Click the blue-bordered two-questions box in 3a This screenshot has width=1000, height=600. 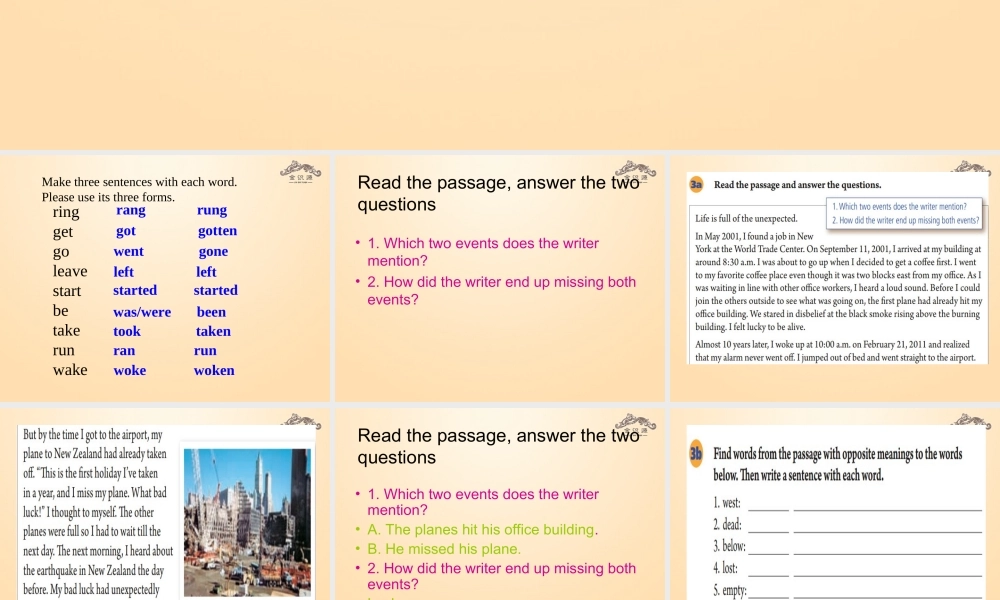tap(905, 213)
